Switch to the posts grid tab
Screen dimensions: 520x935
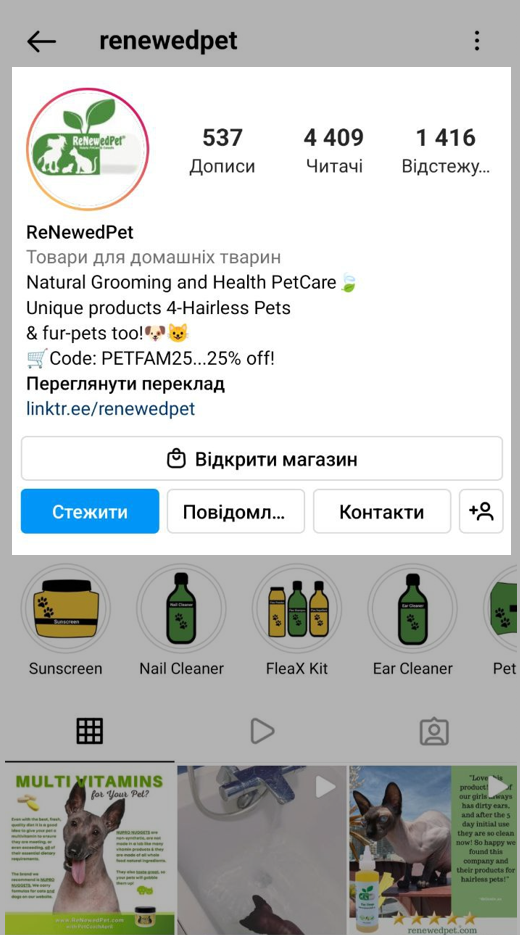(89, 730)
